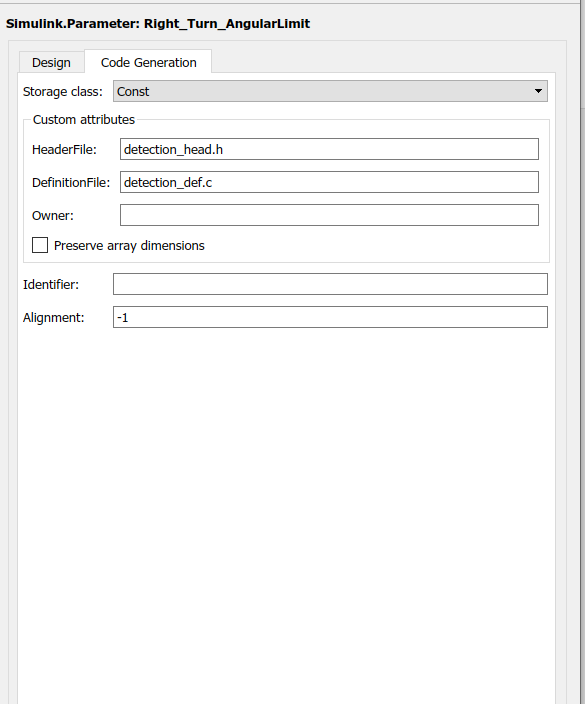Toggle the Preserve array dimensions checkbox
The image size is (585, 704).
coord(40,245)
